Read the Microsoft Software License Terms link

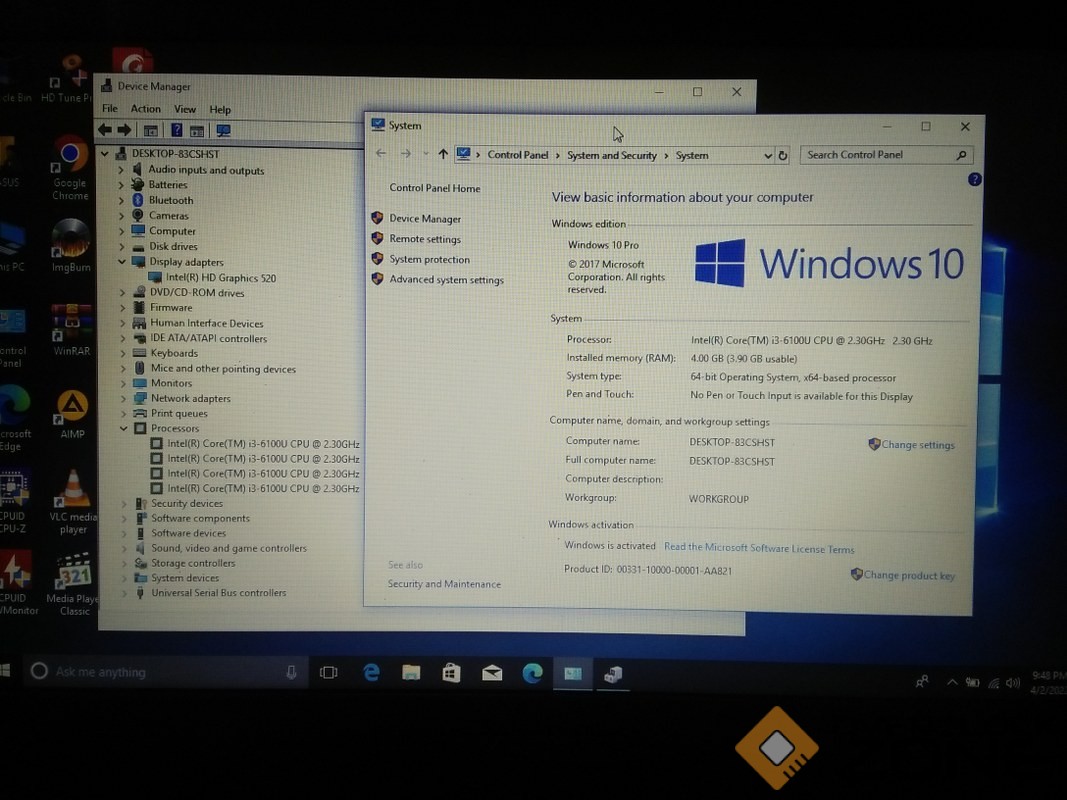coord(759,548)
